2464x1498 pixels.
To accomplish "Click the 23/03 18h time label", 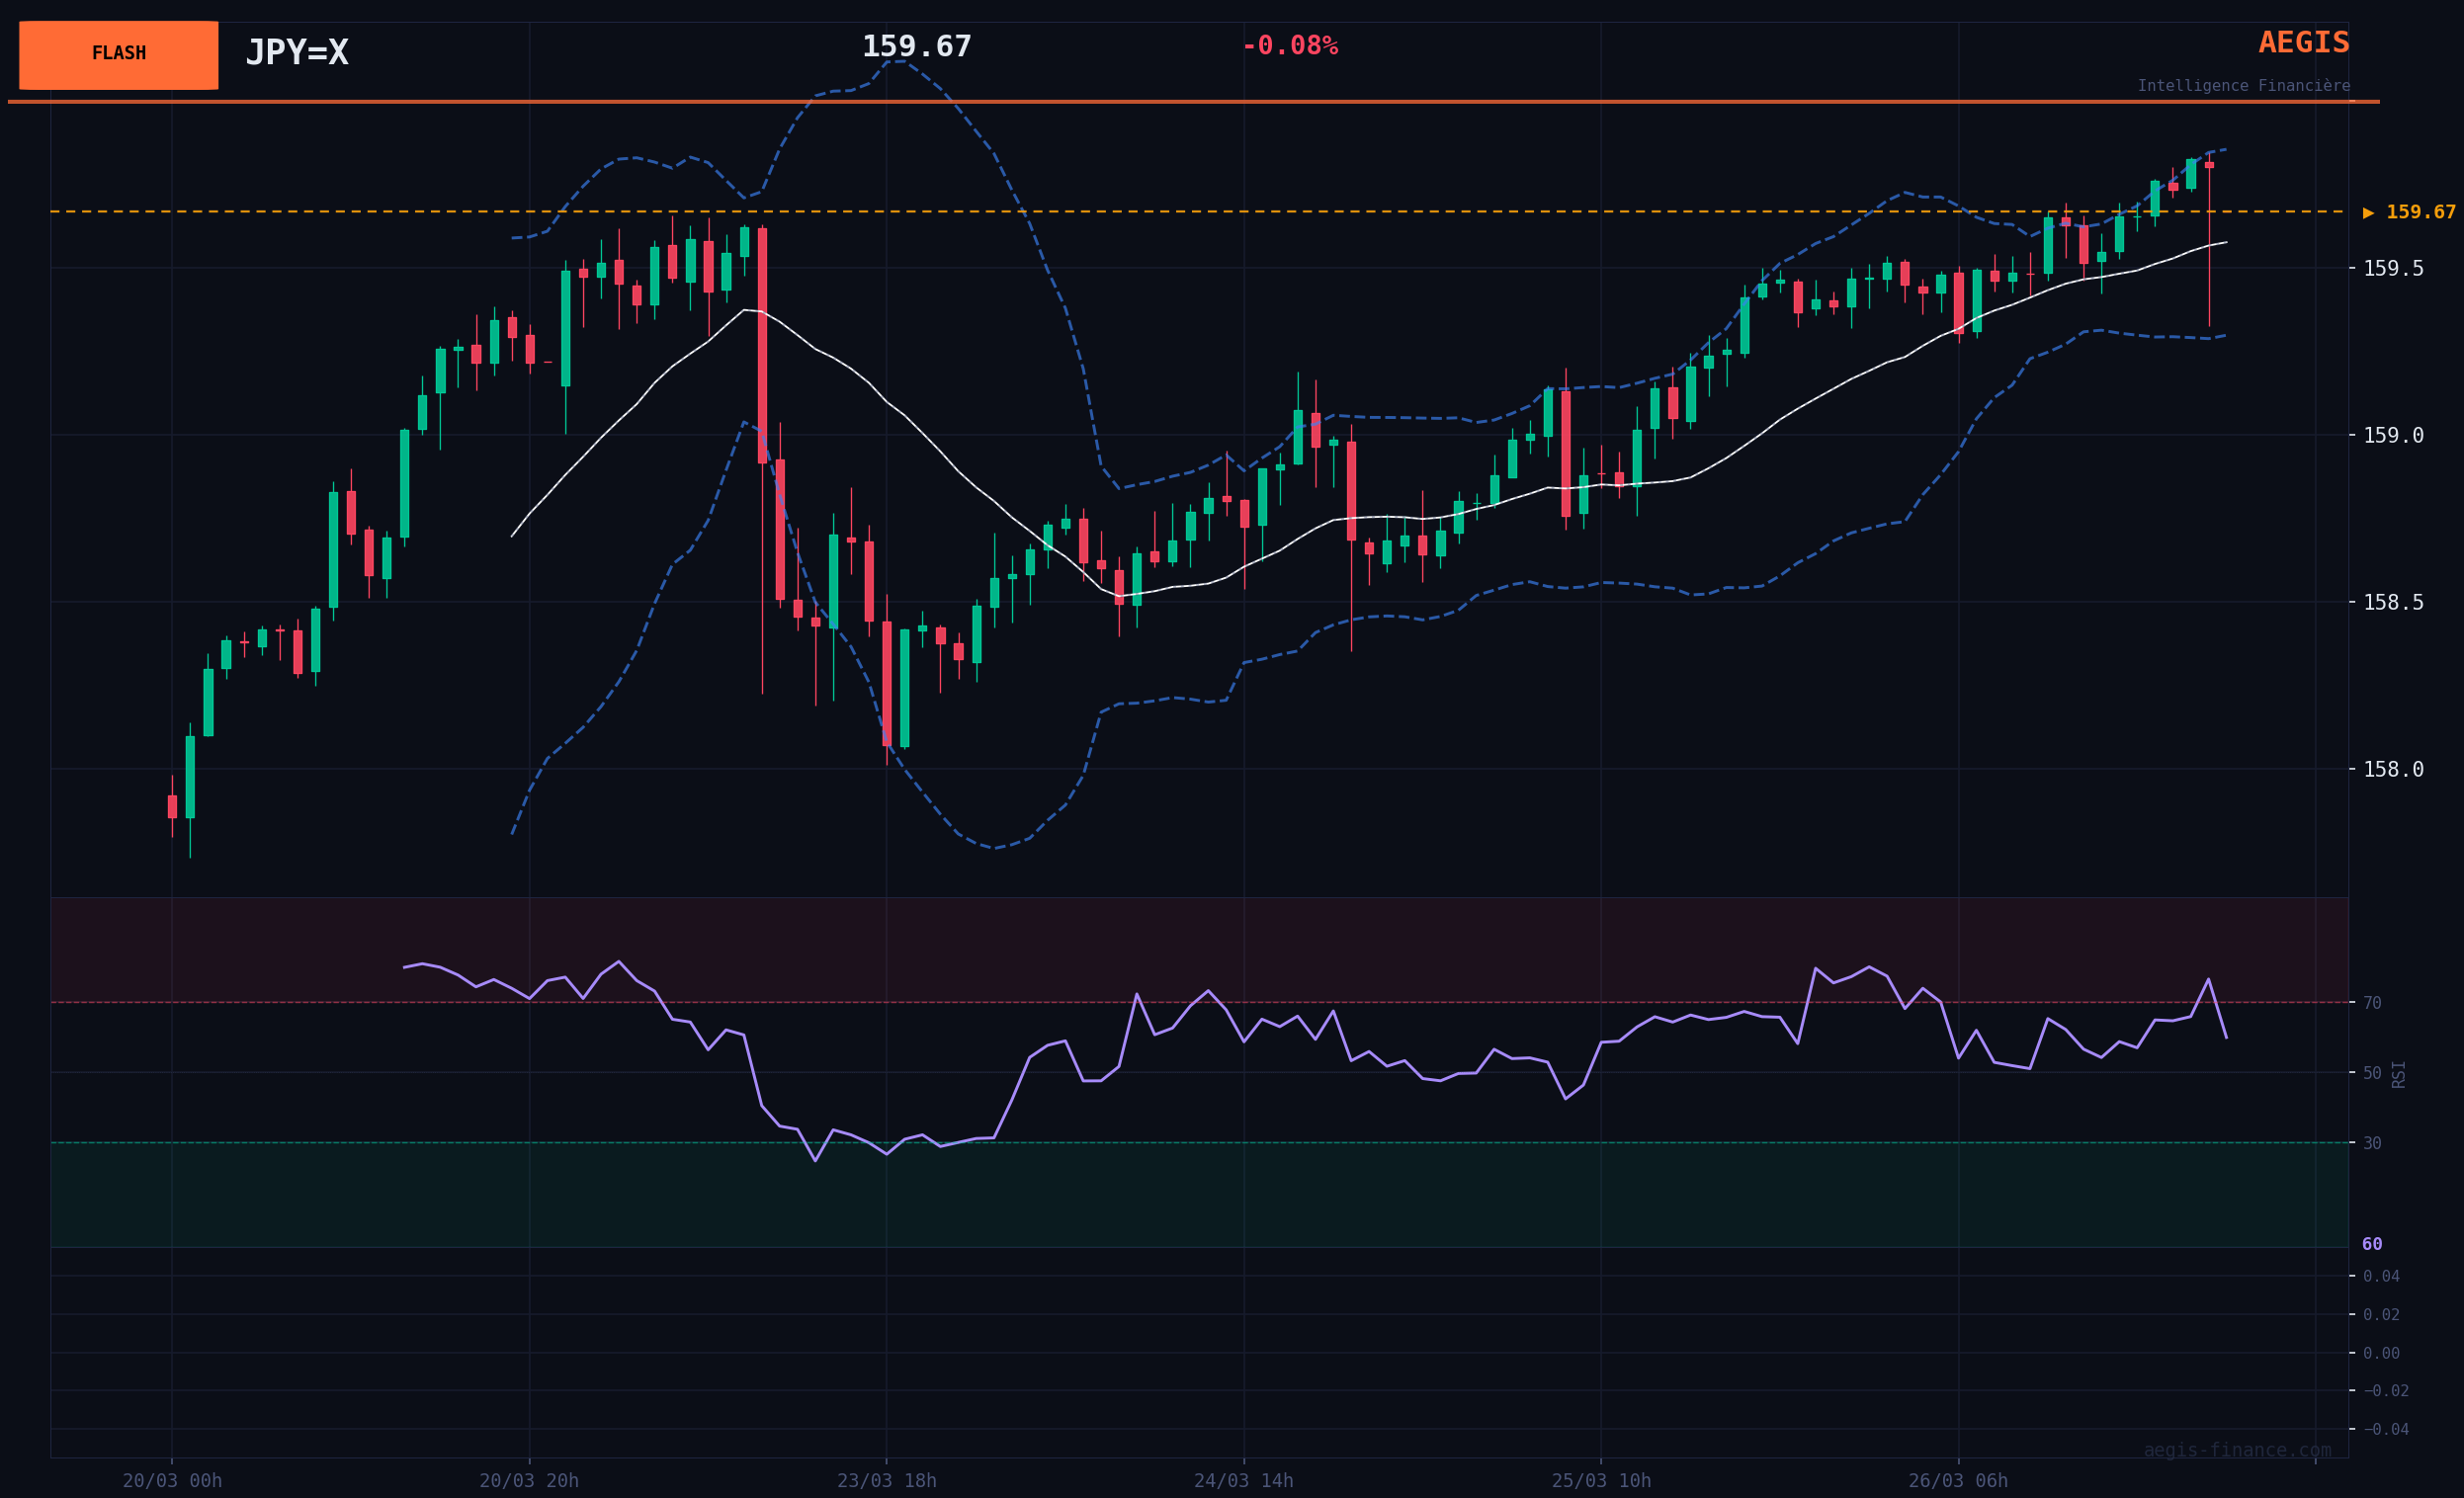I will pyautogui.click(x=886, y=1481).
